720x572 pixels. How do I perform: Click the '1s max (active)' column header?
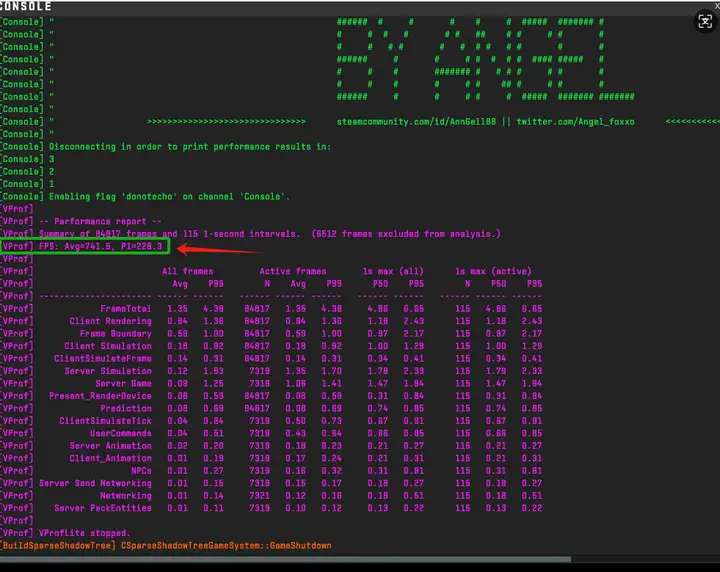click(x=493, y=271)
